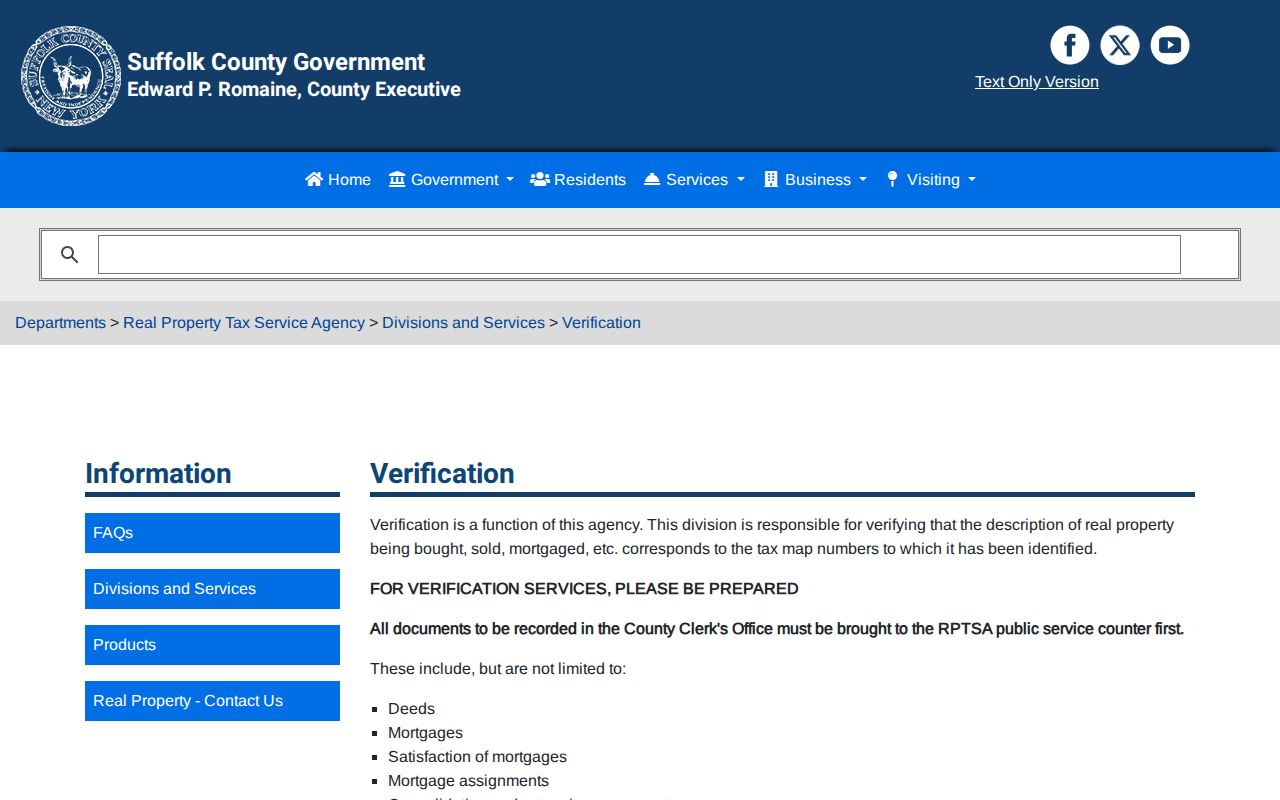Click the Verification page heading

(442, 473)
